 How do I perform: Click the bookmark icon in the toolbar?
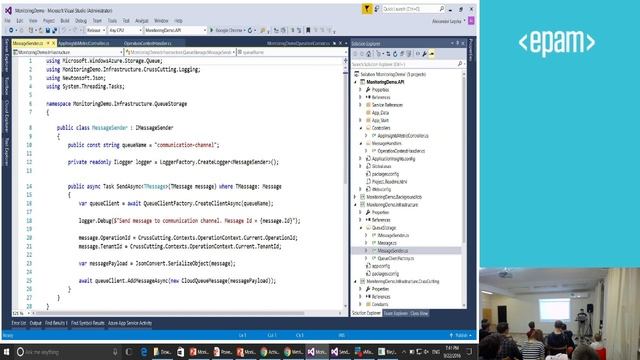(x=308, y=30)
